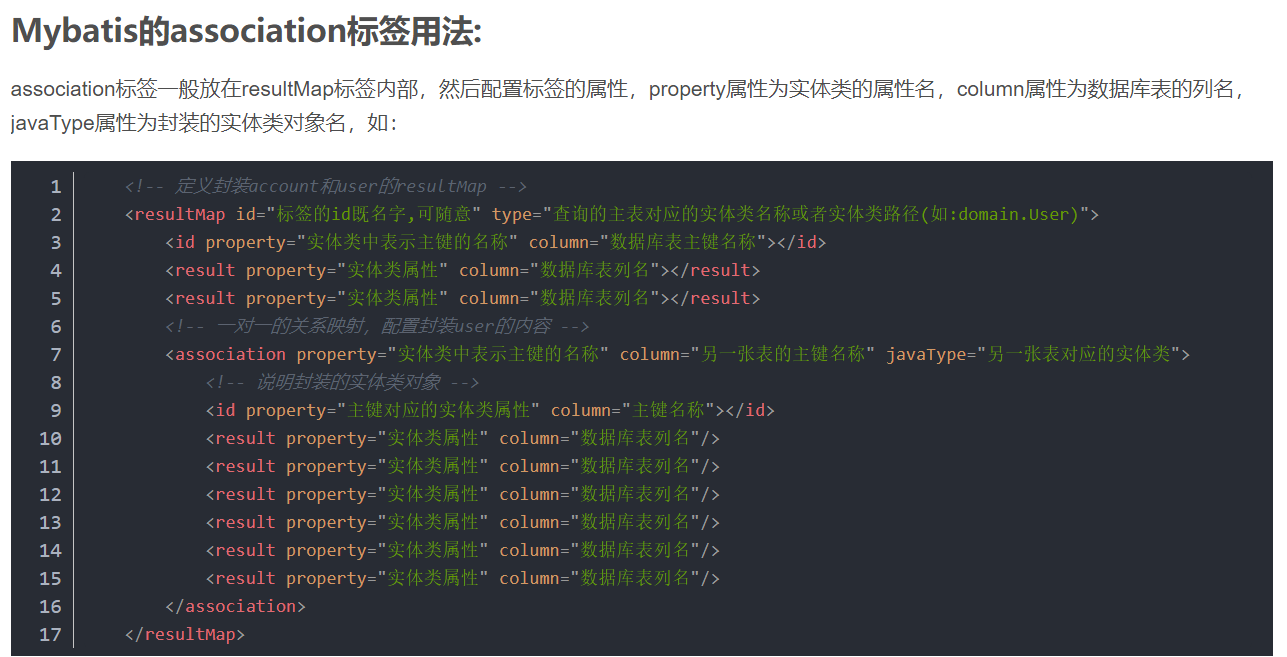The height and width of the screenshot is (657, 1287).
Task: Click the closing "</resultMap>" tag
Action: pyautogui.click(x=185, y=634)
